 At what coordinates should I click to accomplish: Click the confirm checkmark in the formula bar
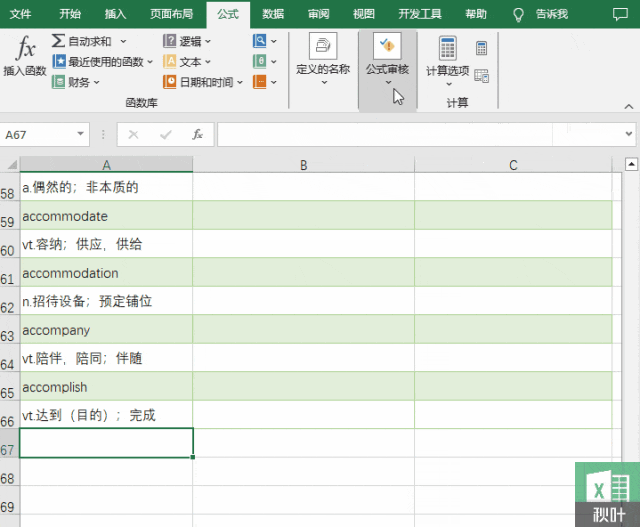tap(166, 134)
